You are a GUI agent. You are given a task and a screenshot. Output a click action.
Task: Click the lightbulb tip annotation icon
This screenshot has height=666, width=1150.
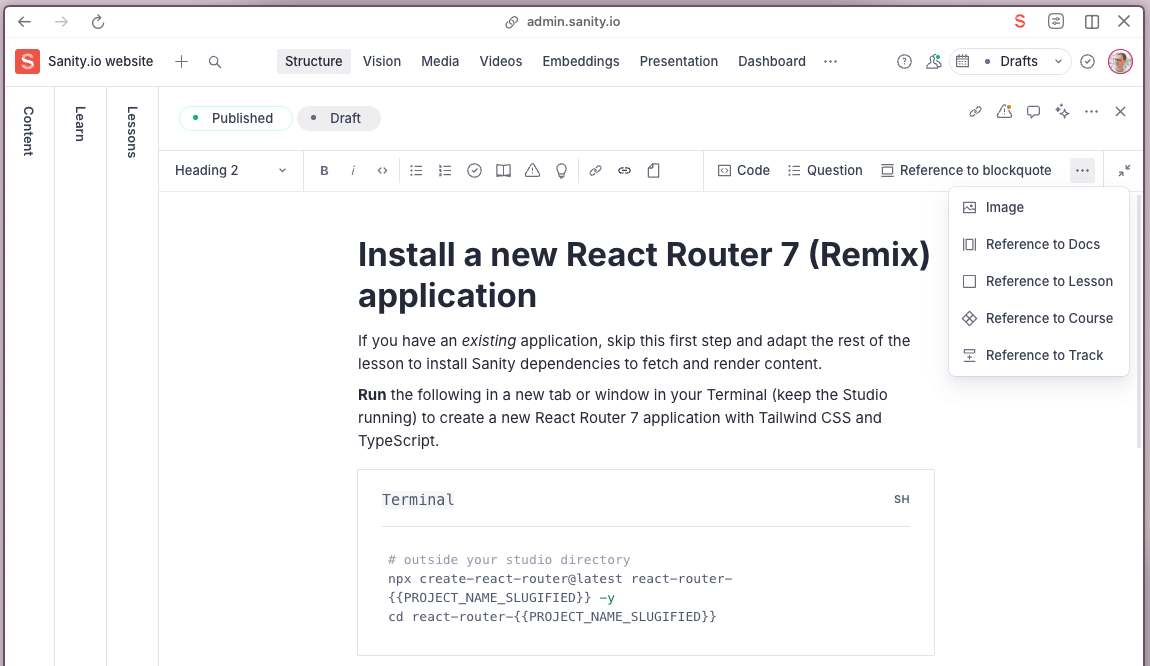pyautogui.click(x=561, y=170)
